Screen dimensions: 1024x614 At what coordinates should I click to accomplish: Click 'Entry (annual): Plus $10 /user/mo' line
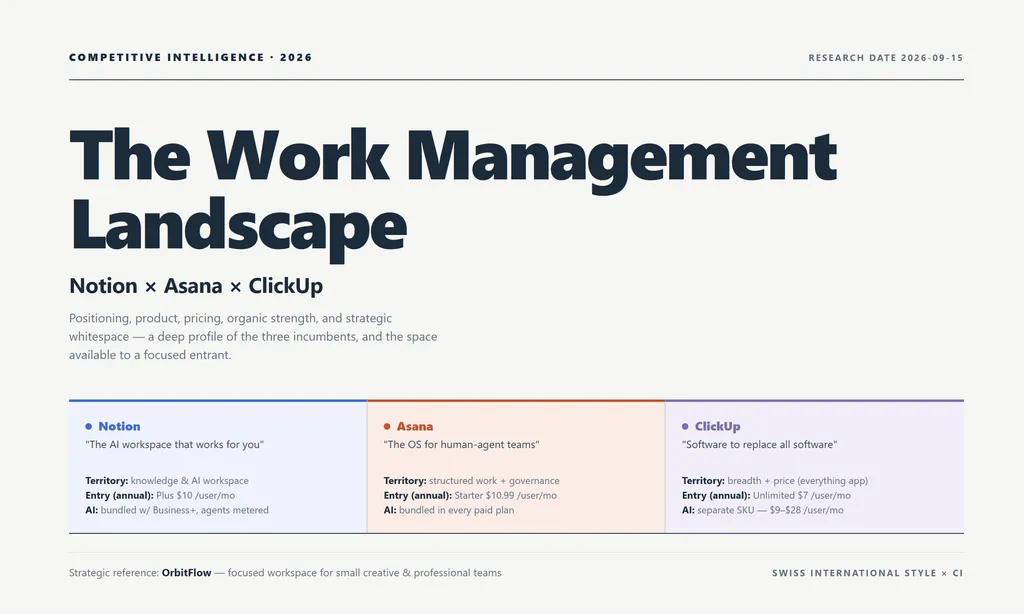(x=160, y=496)
